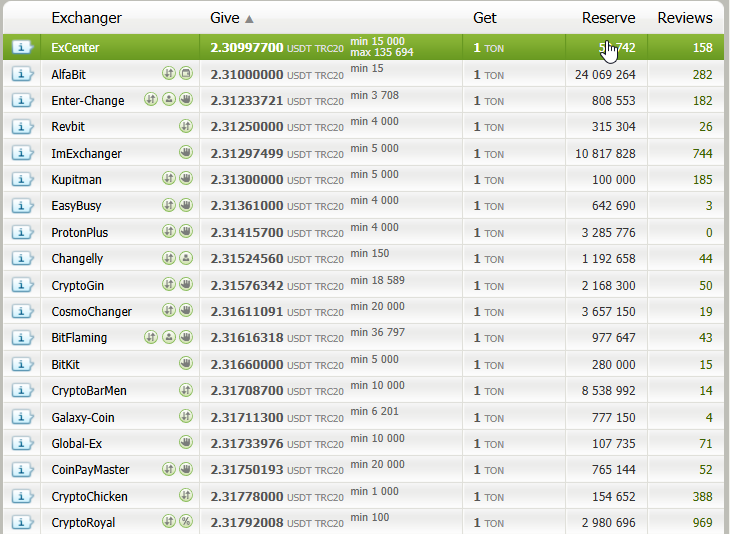Sort exchangers by the Reviews header

point(684,18)
